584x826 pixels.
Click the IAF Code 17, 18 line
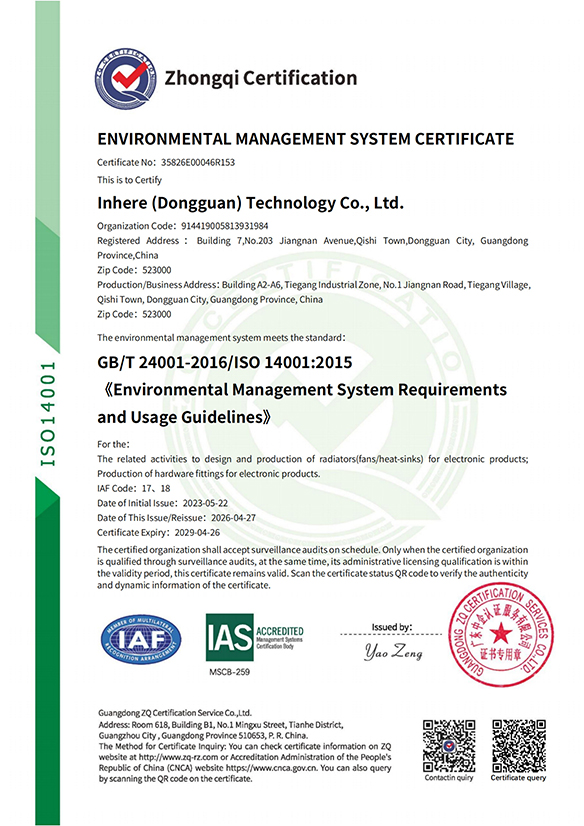134,488
